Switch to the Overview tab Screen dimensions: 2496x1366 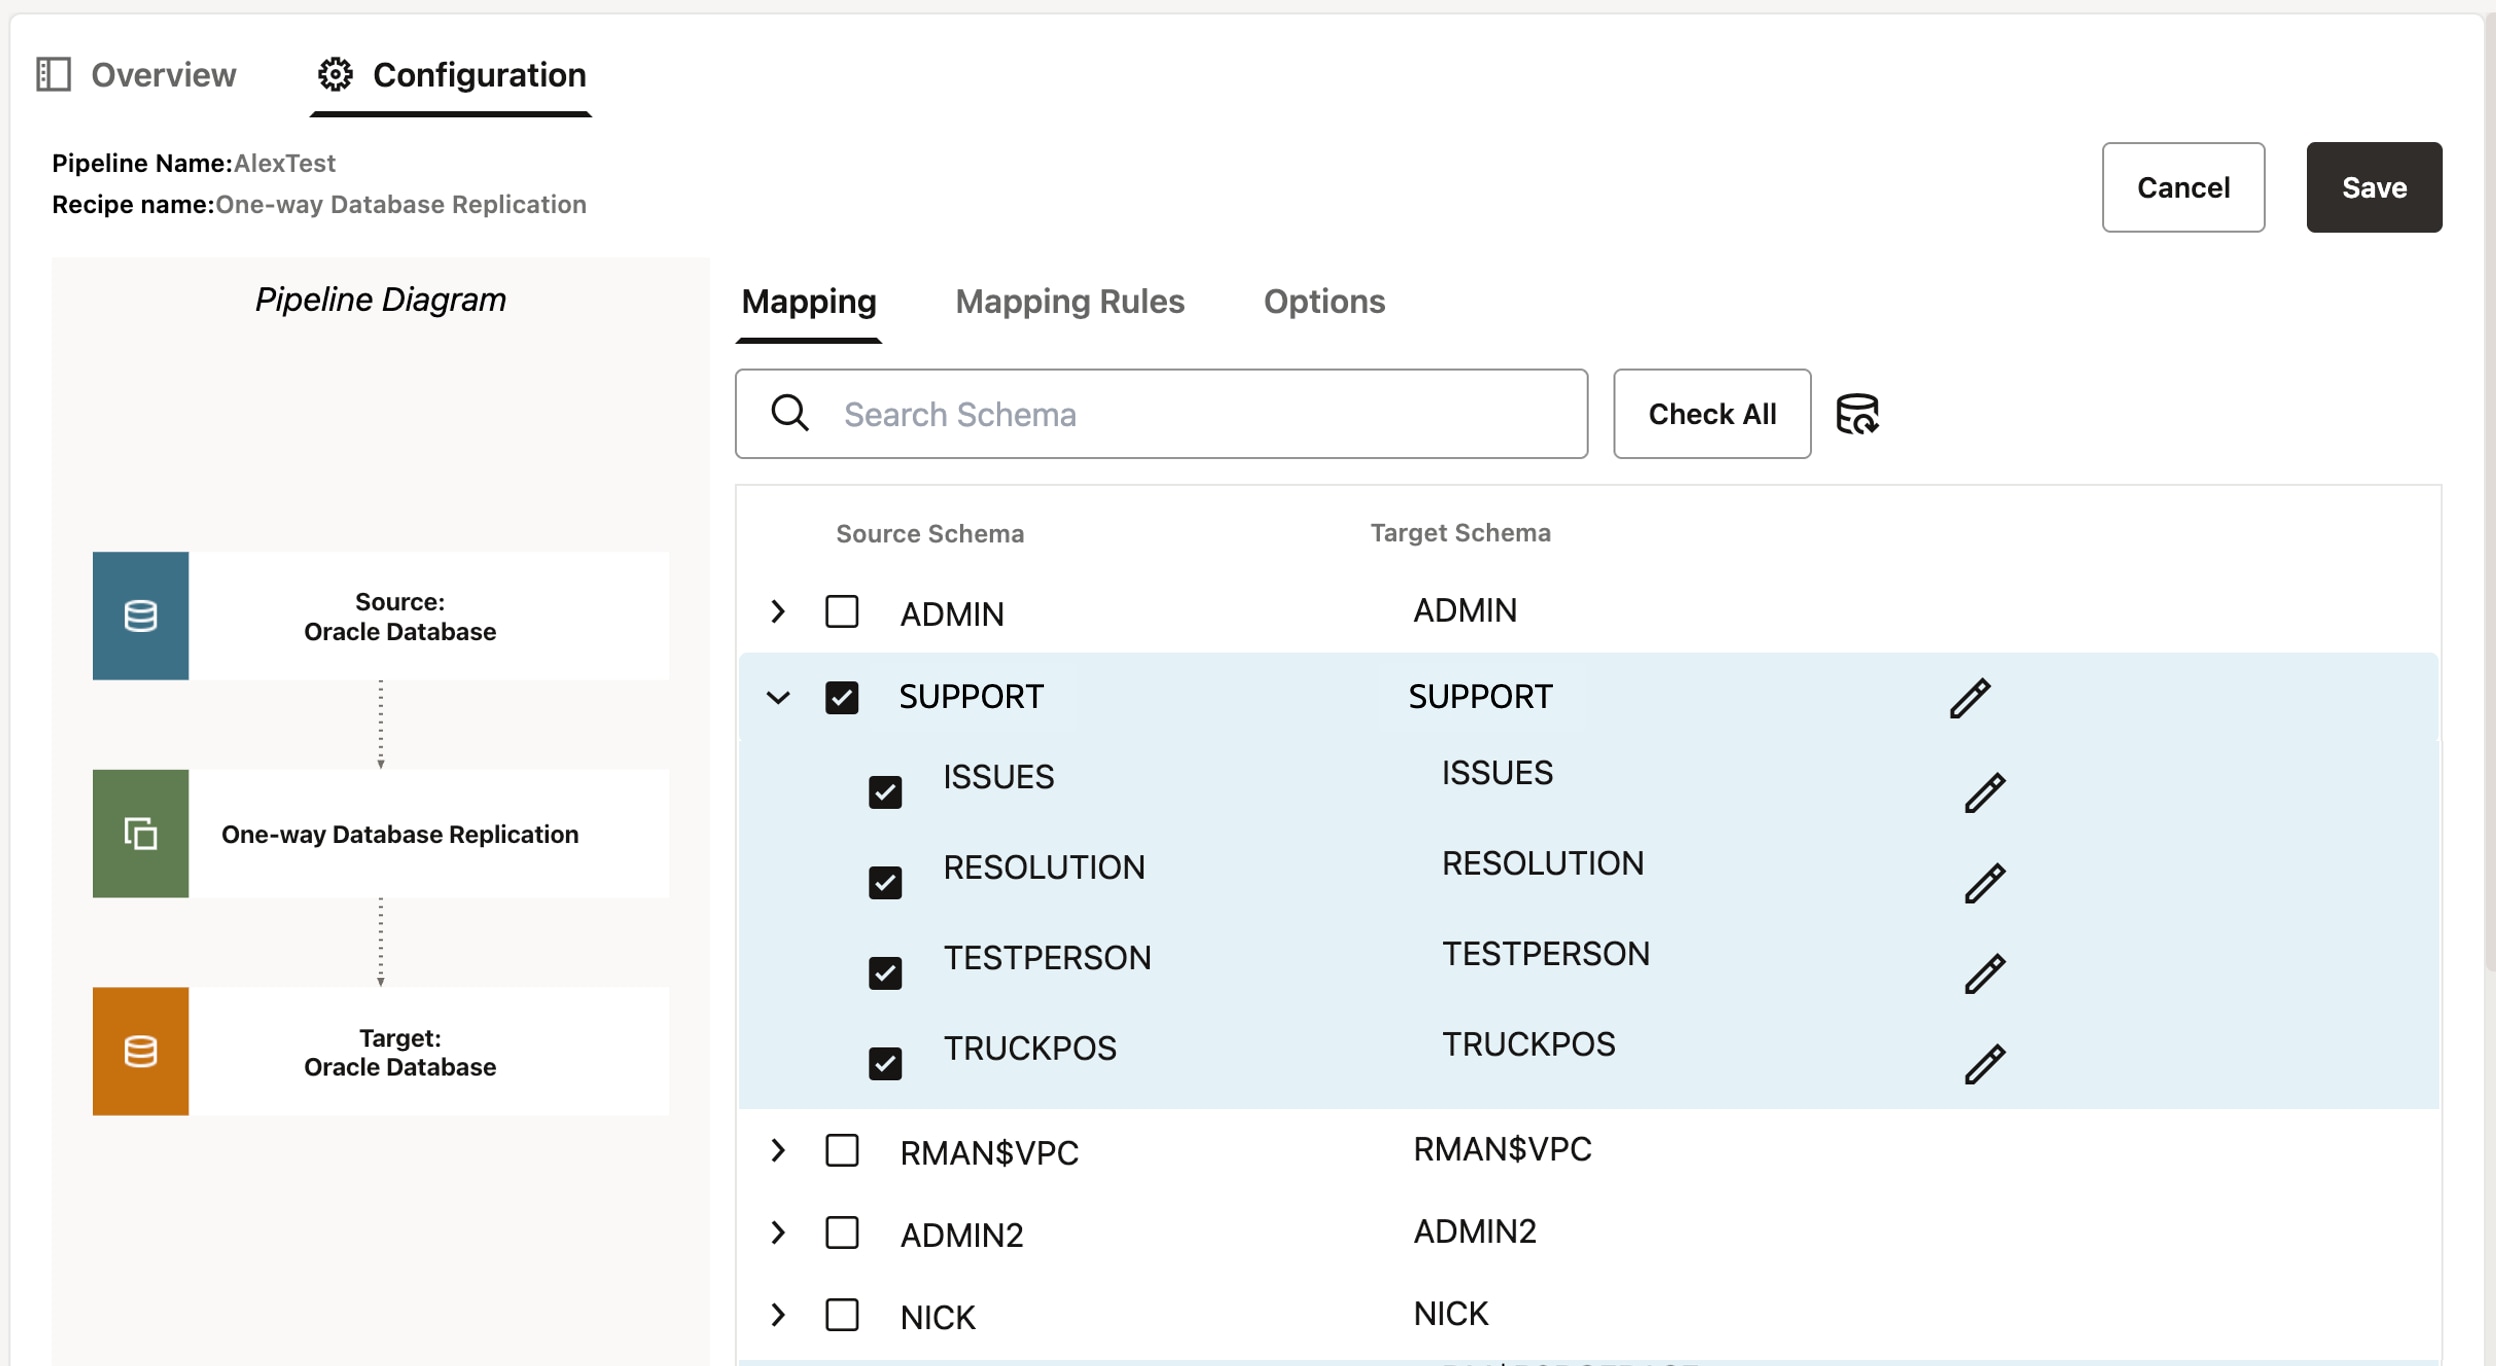[x=136, y=75]
